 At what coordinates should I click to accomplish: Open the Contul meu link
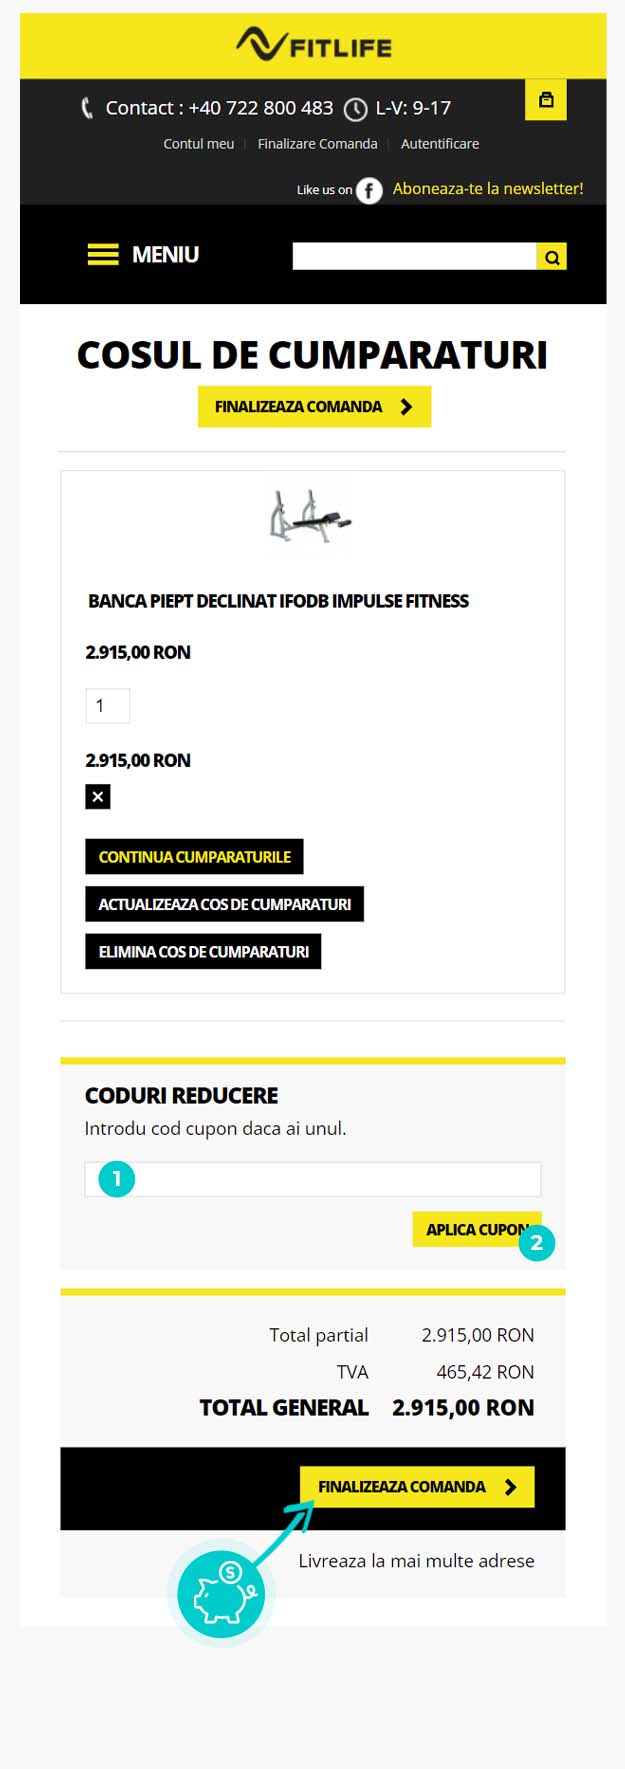point(199,144)
